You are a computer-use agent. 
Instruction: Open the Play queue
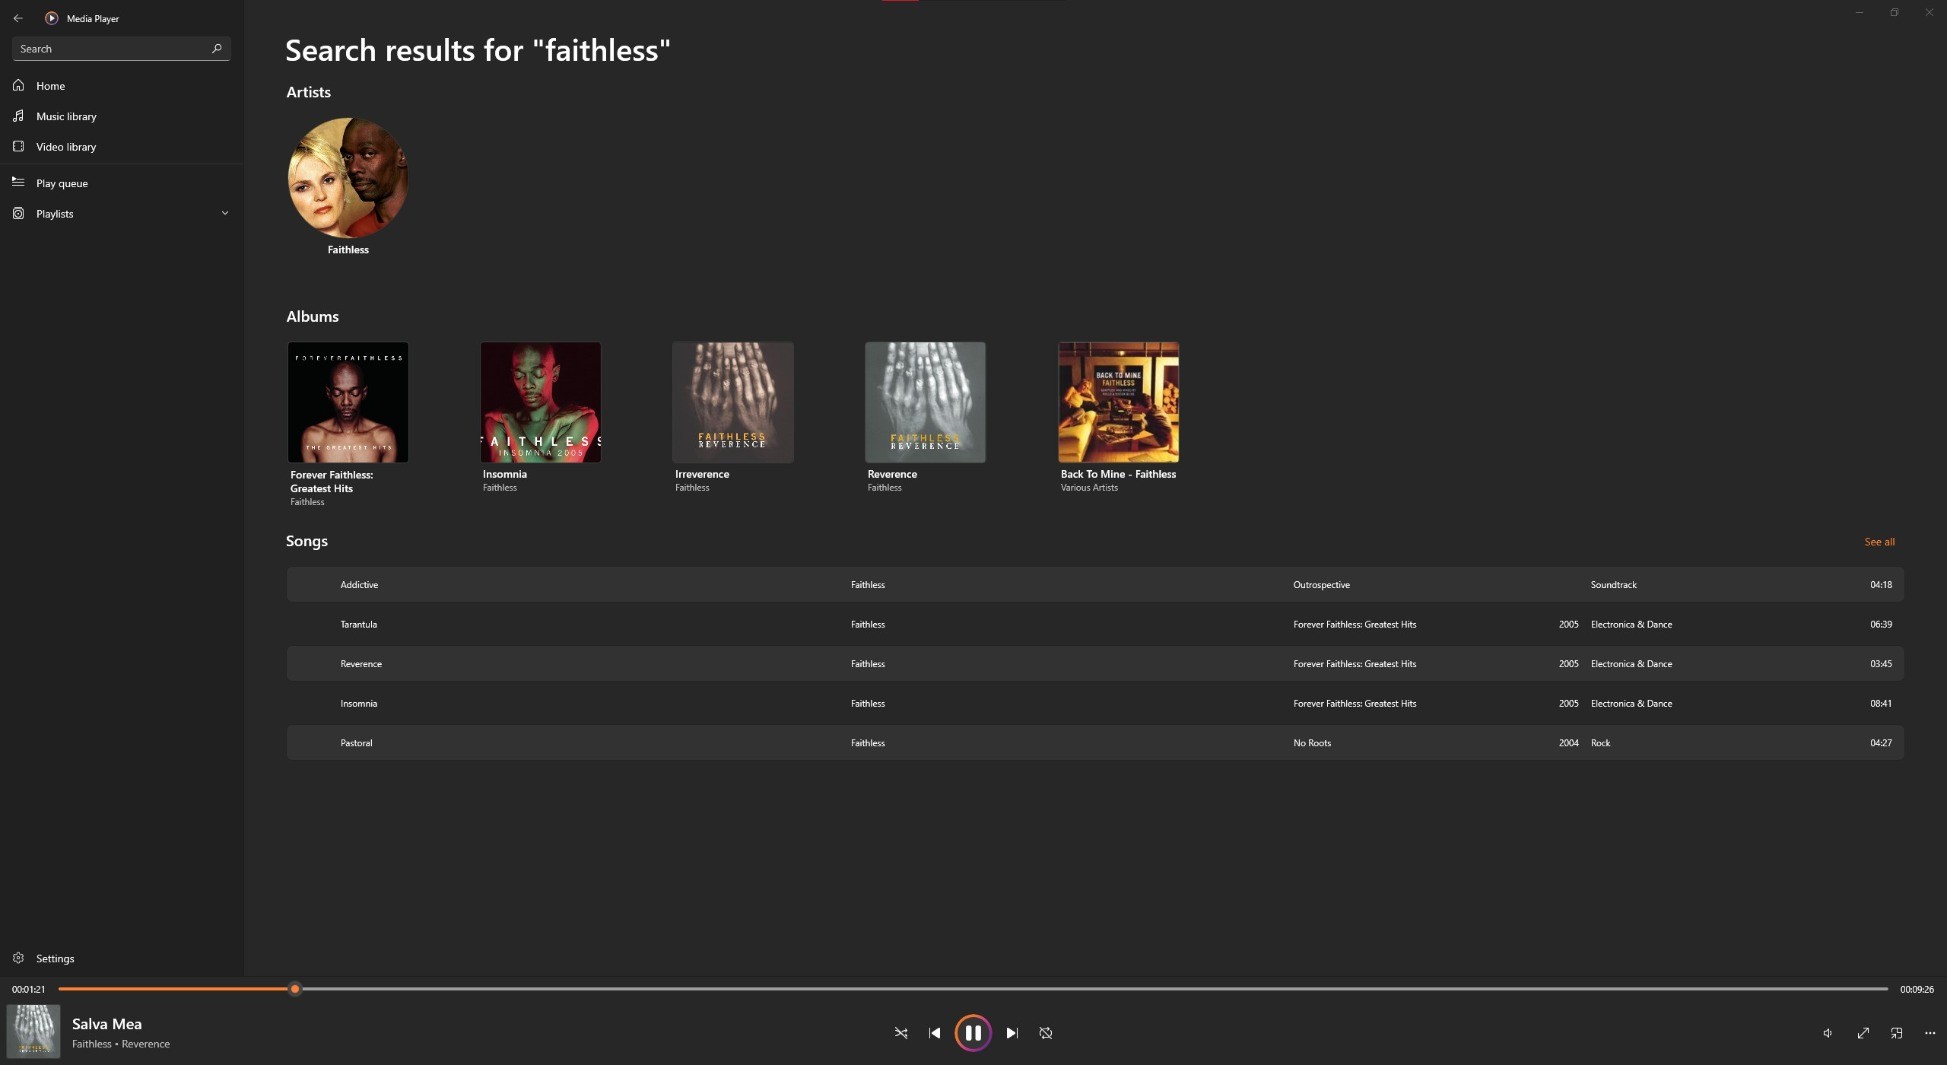62,183
